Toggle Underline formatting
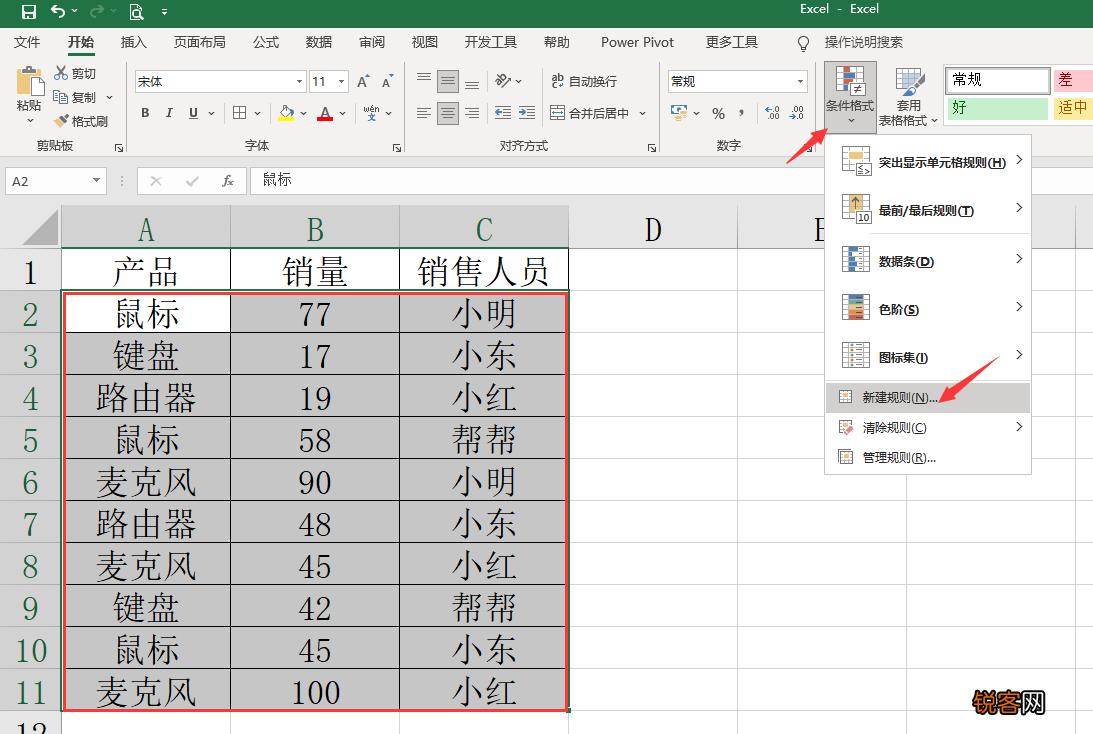Screen dimensions: 1093x734 (x=193, y=113)
